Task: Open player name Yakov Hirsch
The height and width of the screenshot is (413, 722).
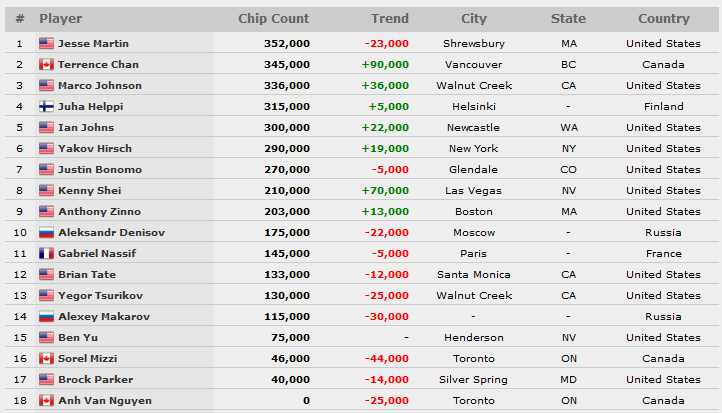Action: pos(95,148)
